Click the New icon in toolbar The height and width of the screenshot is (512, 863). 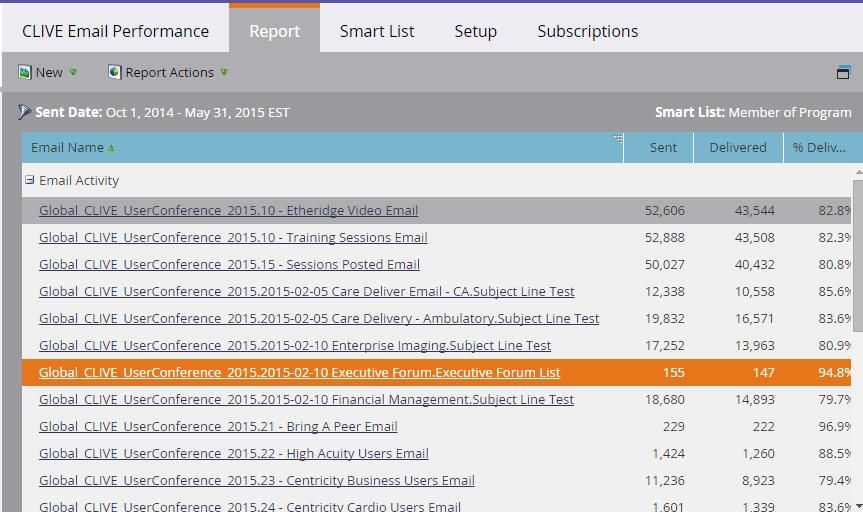(x=25, y=72)
